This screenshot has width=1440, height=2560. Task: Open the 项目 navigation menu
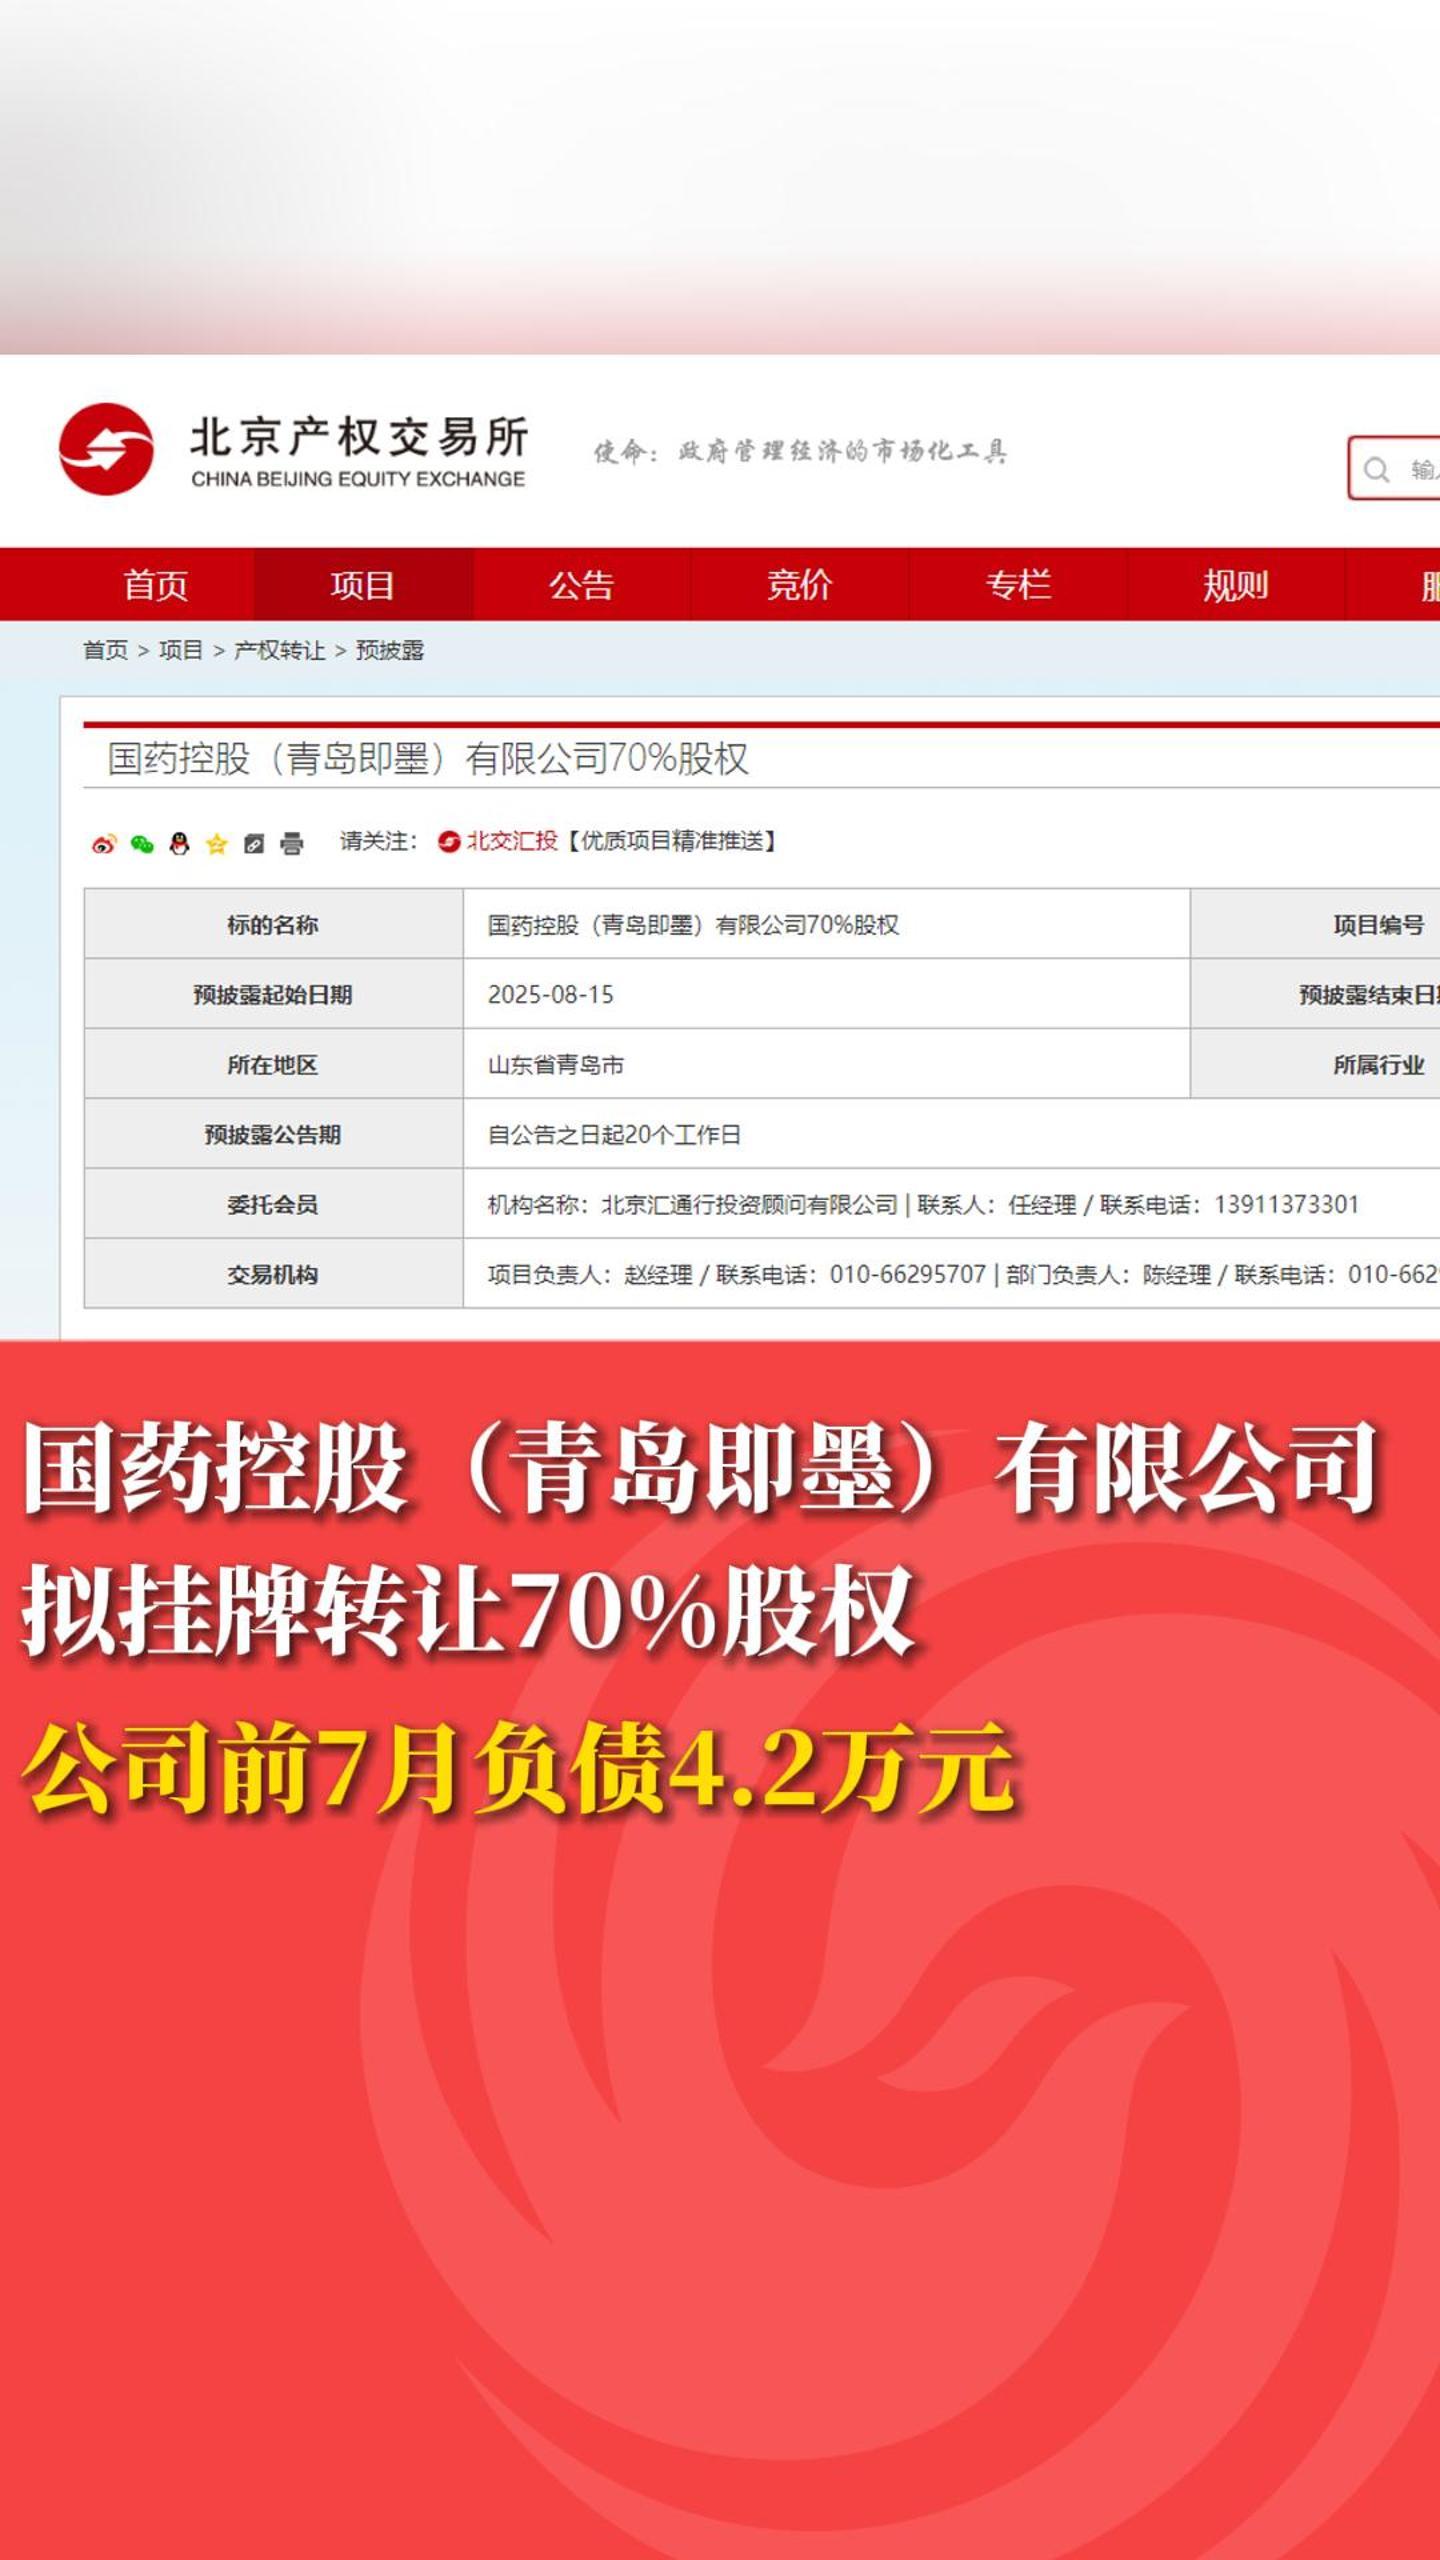coord(362,584)
